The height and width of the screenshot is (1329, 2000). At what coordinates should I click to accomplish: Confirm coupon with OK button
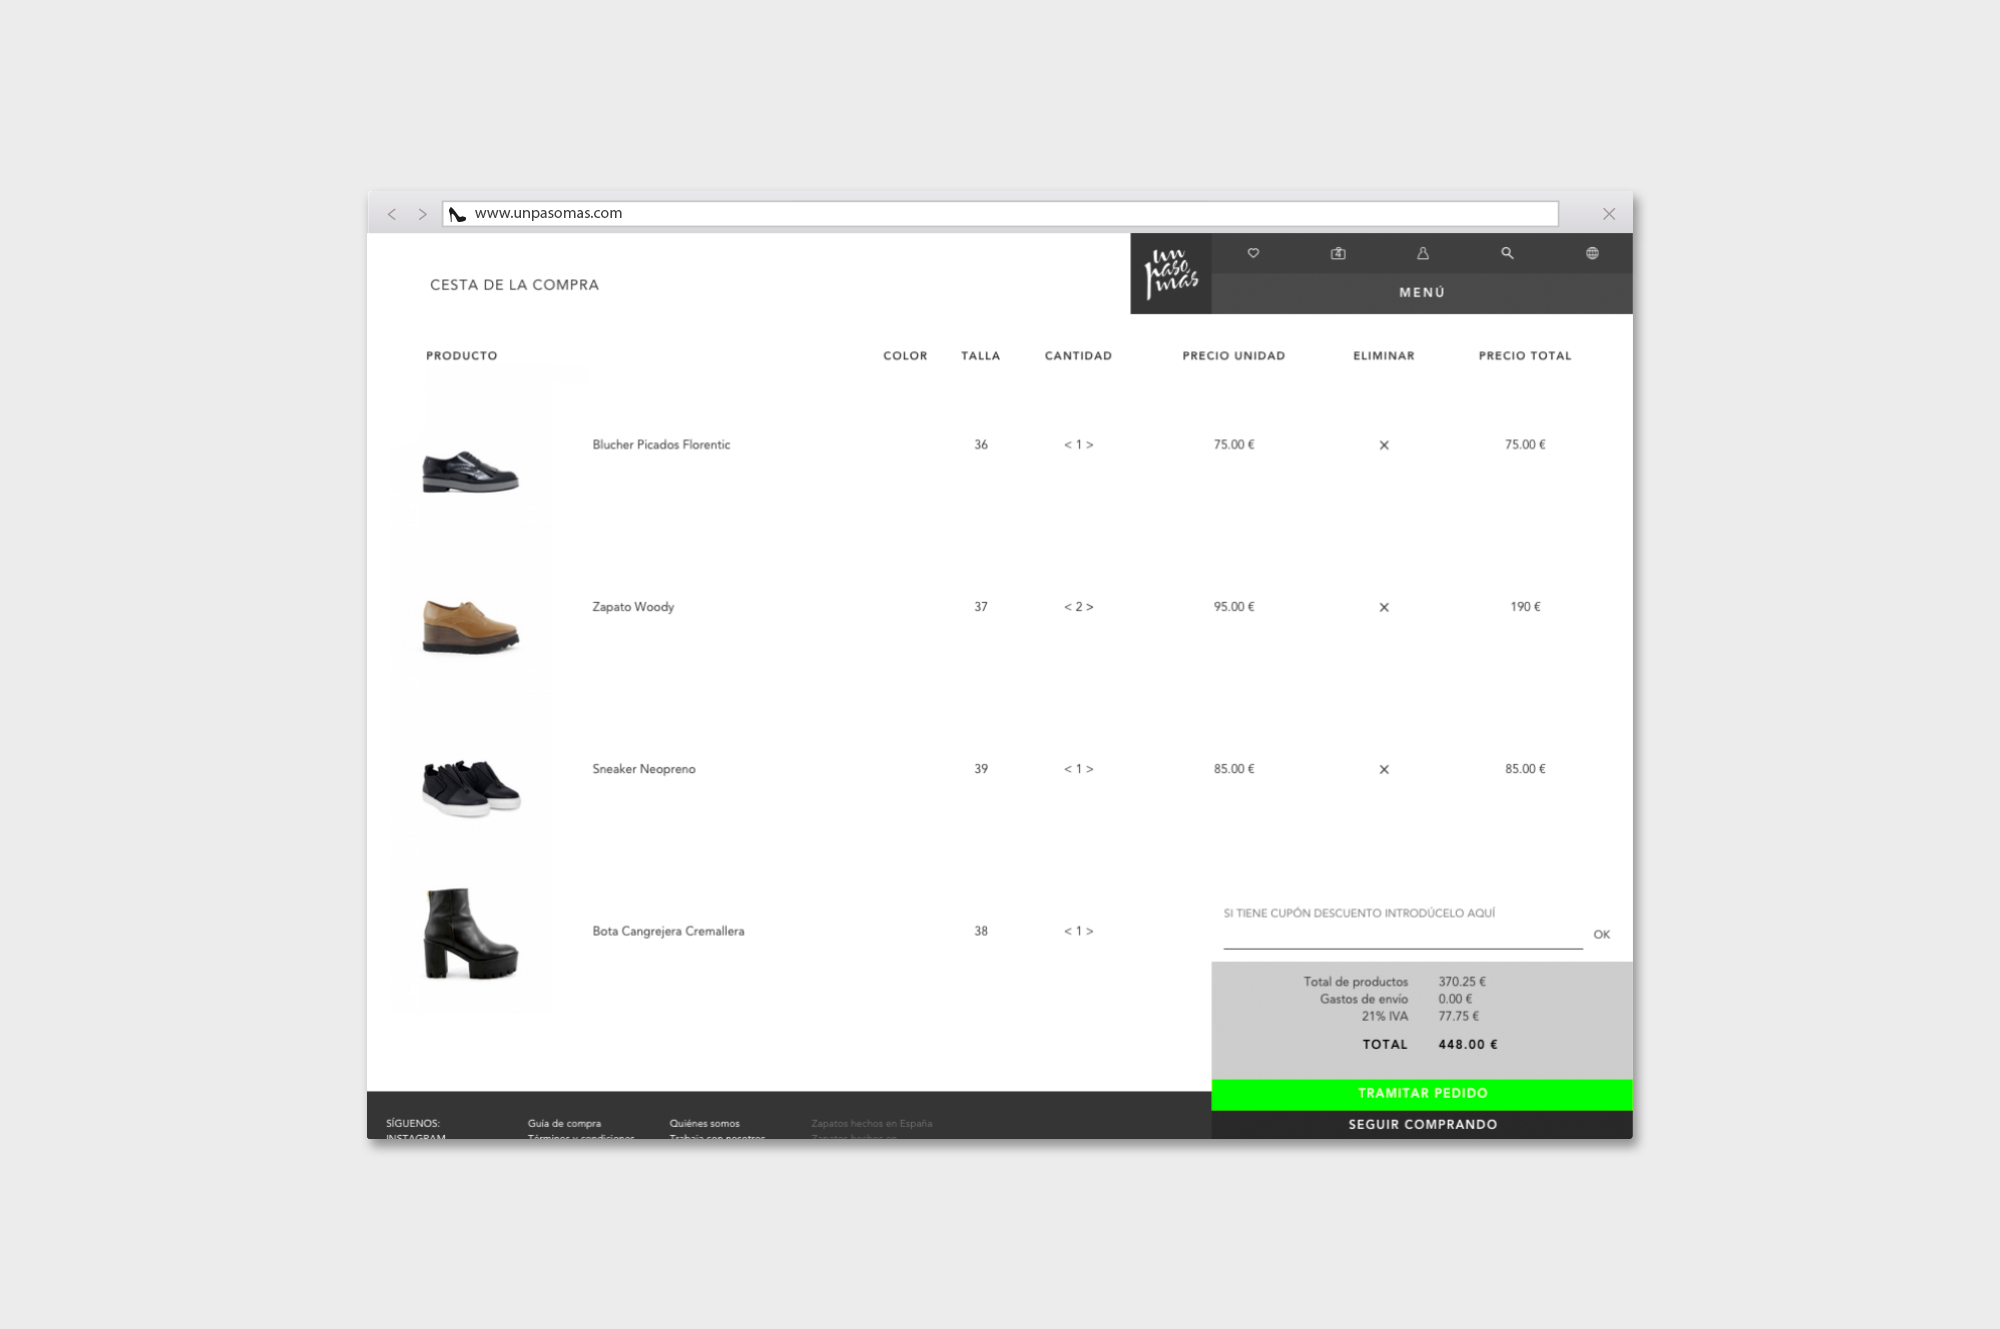pyautogui.click(x=1601, y=934)
